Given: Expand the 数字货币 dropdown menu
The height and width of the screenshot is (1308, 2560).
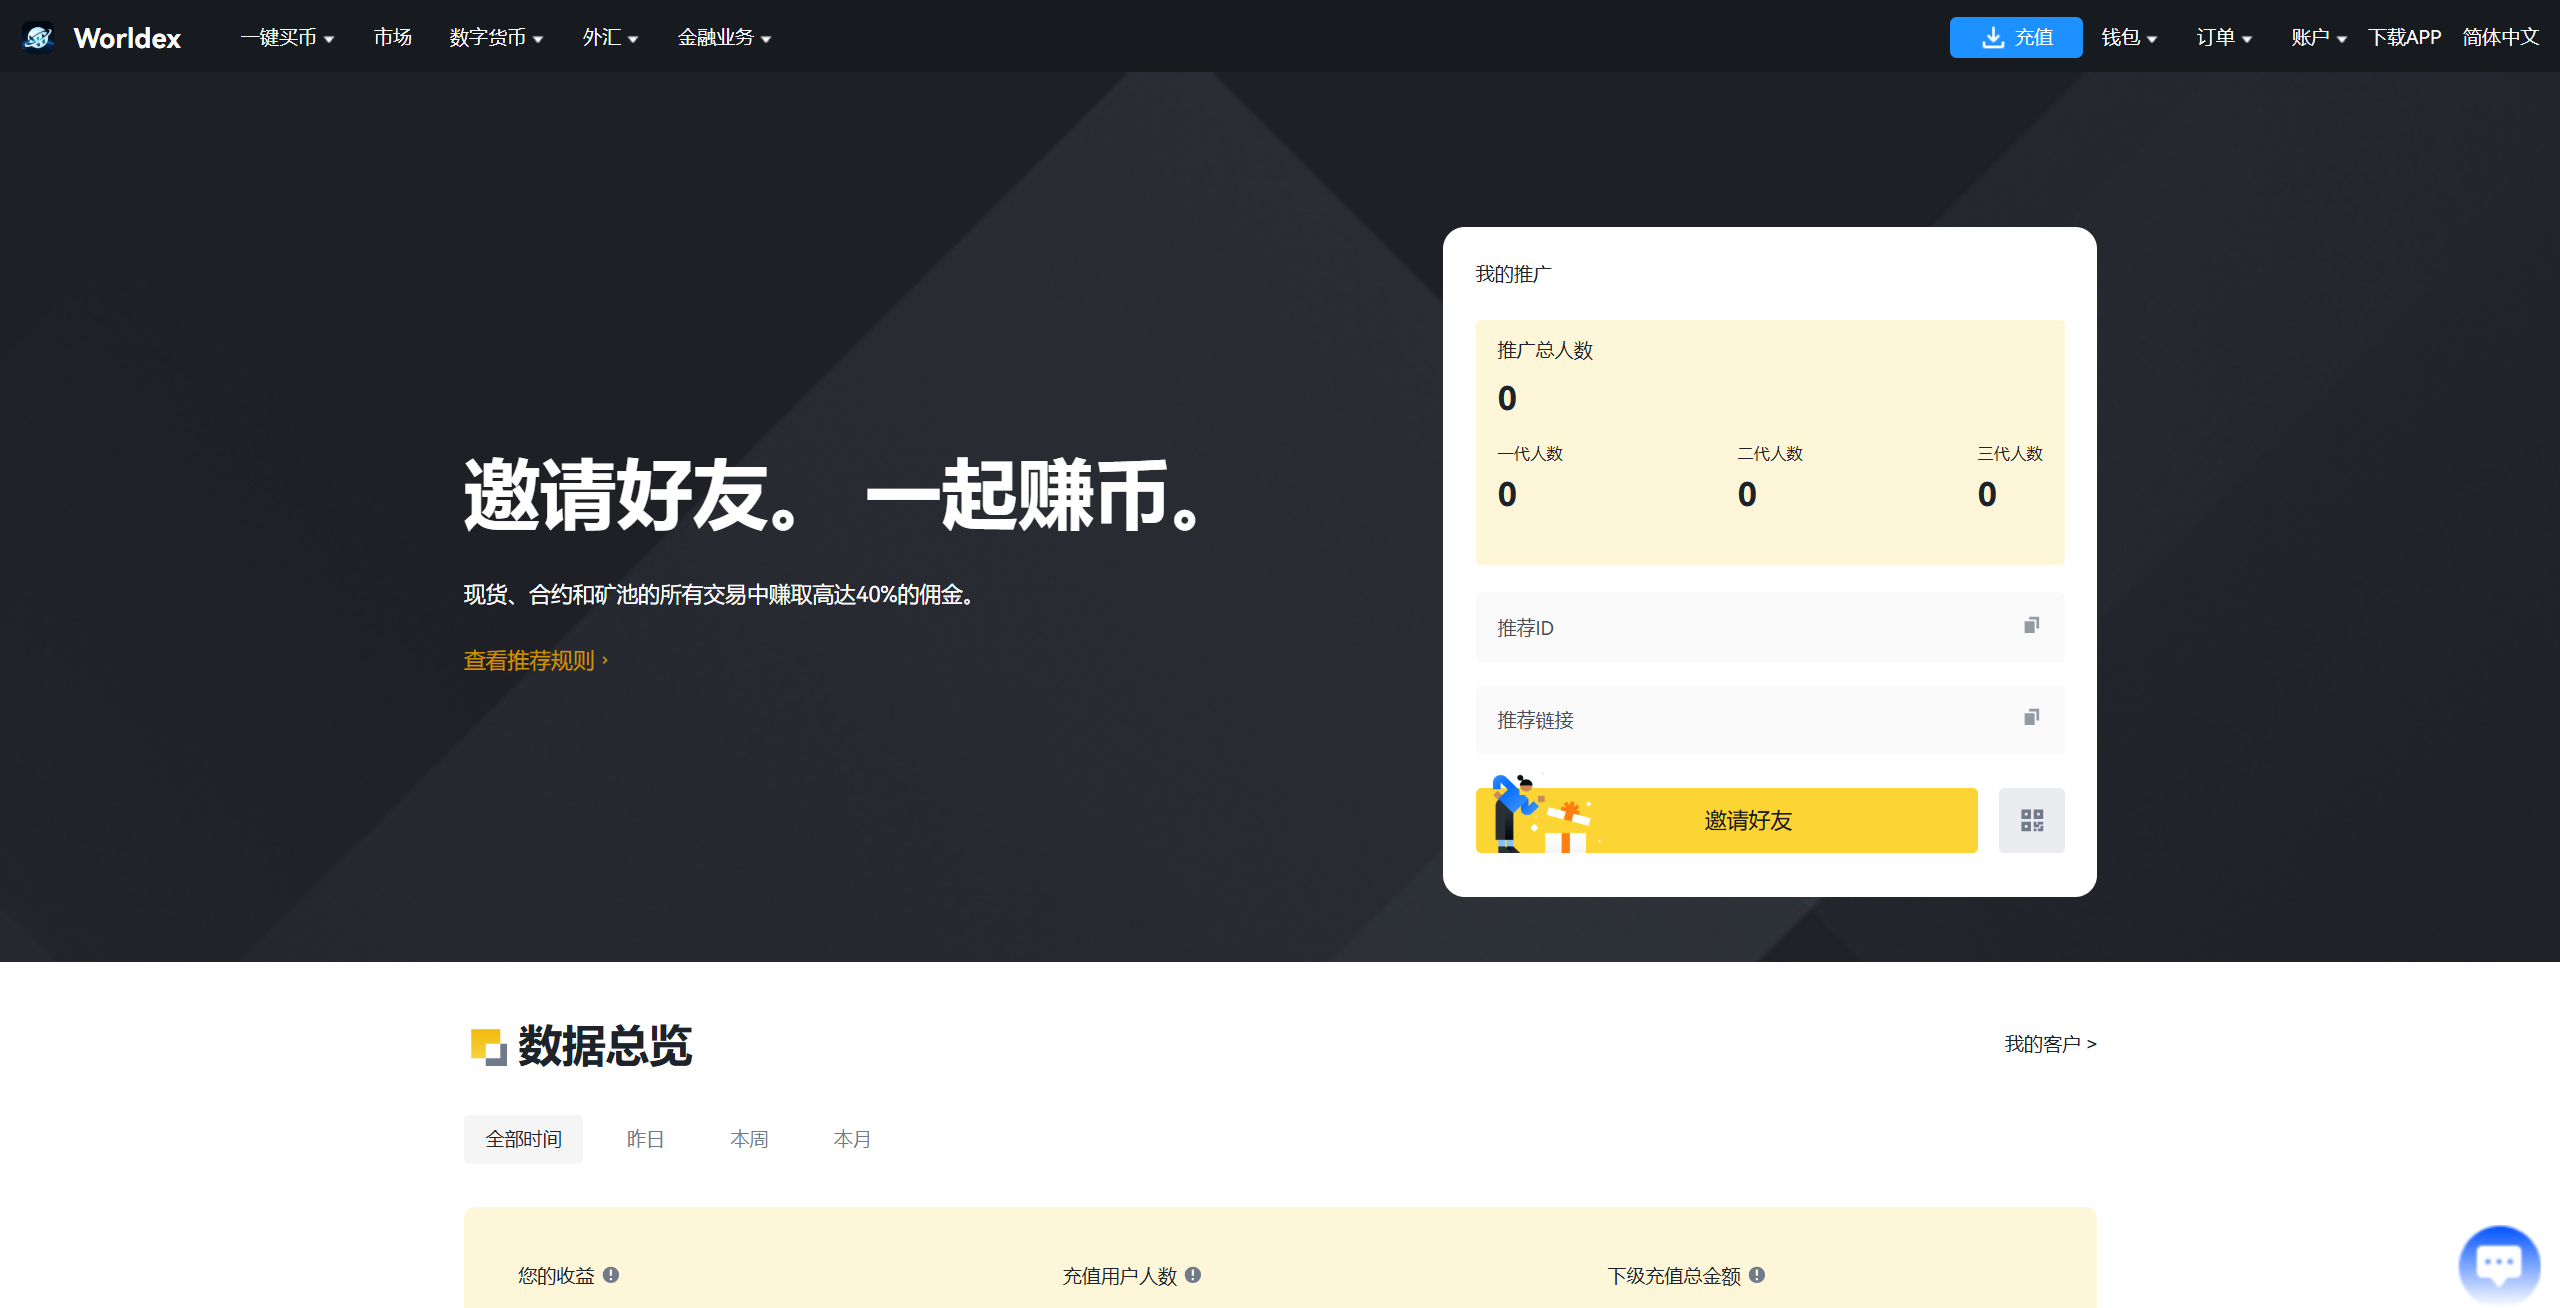Looking at the screenshot, I should (496, 38).
